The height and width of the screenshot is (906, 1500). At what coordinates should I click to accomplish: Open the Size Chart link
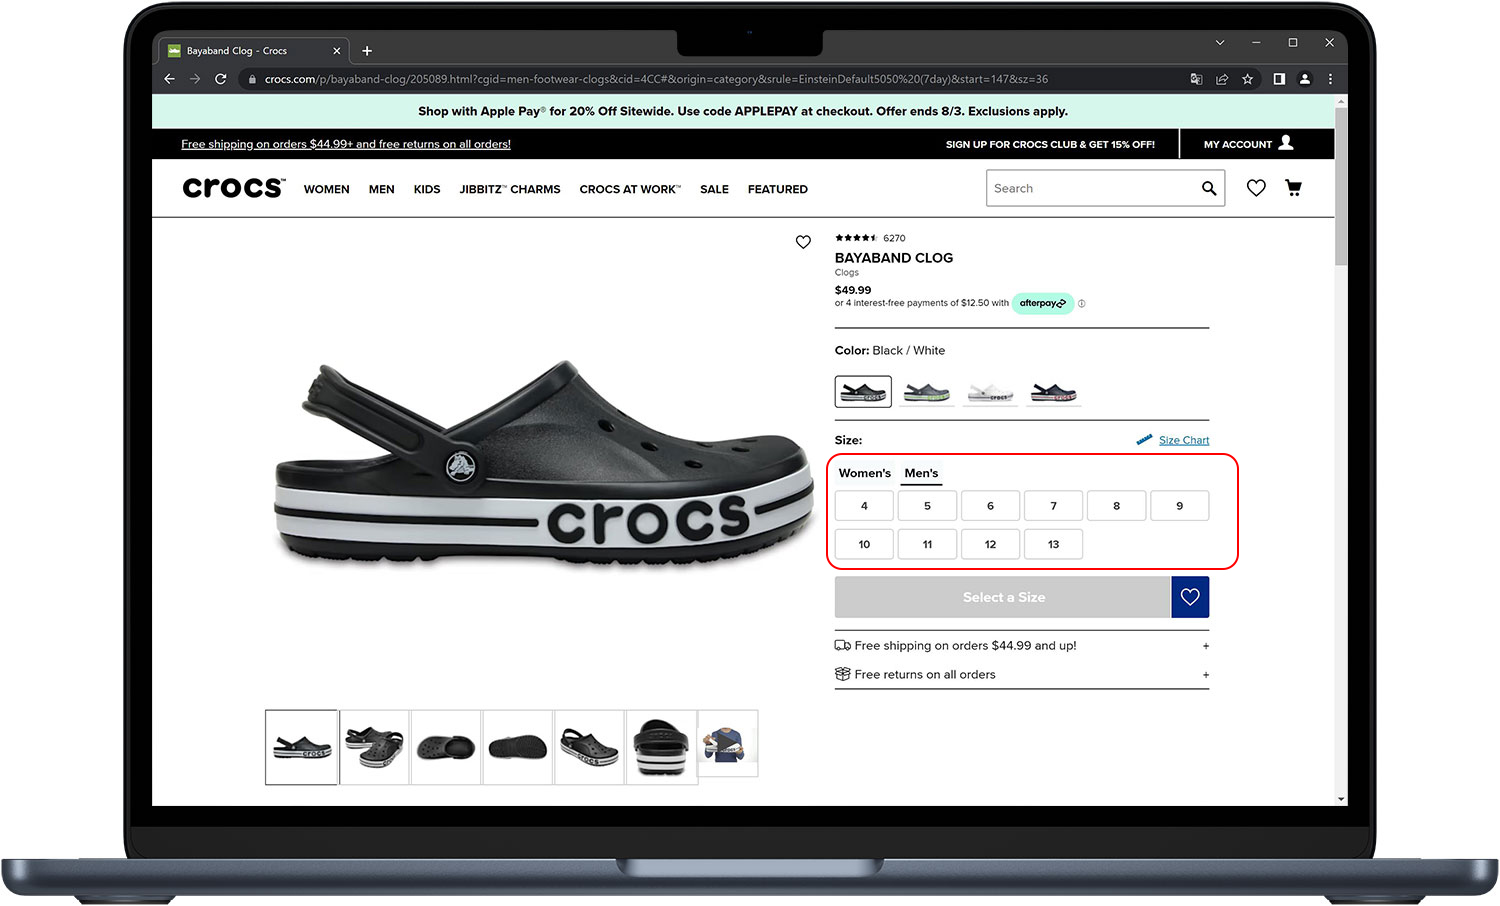tap(1184, 440)
